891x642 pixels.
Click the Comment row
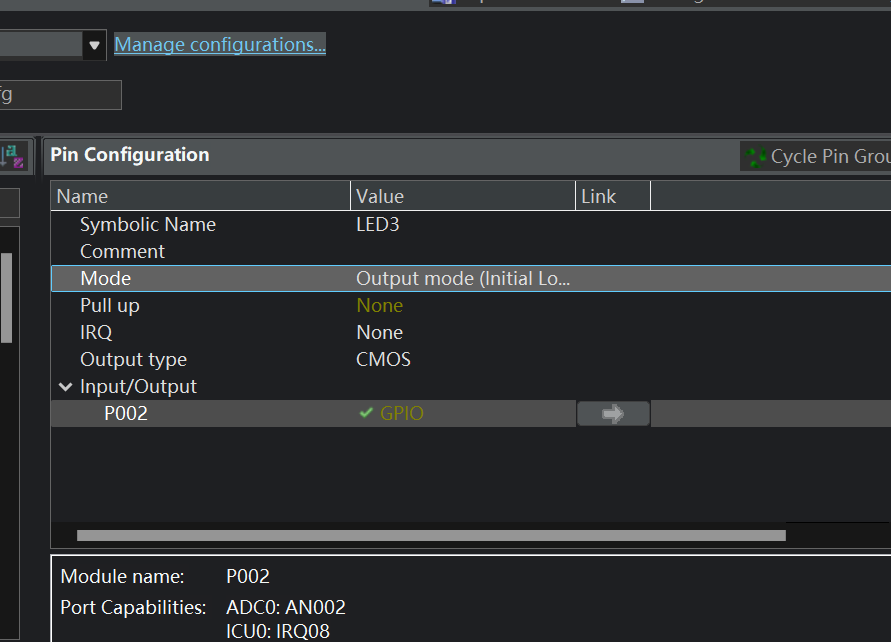click(471, 252)
